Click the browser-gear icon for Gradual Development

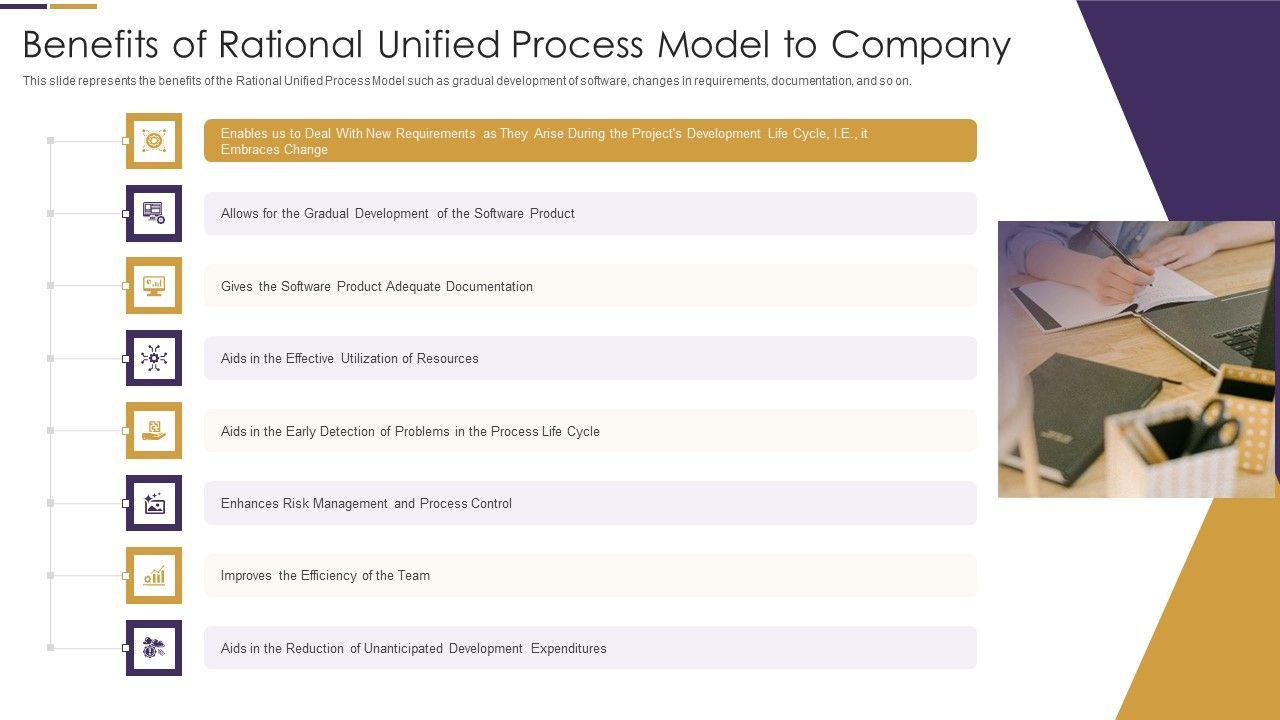(154, 213)
